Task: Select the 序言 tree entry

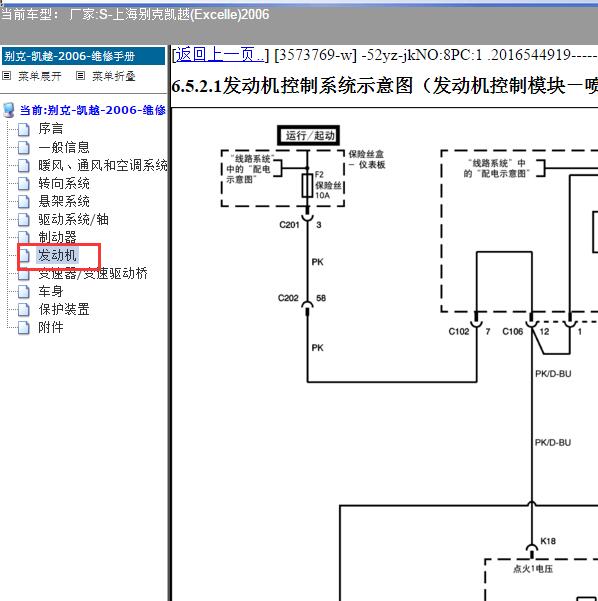Action: click(x=51, y=128)
